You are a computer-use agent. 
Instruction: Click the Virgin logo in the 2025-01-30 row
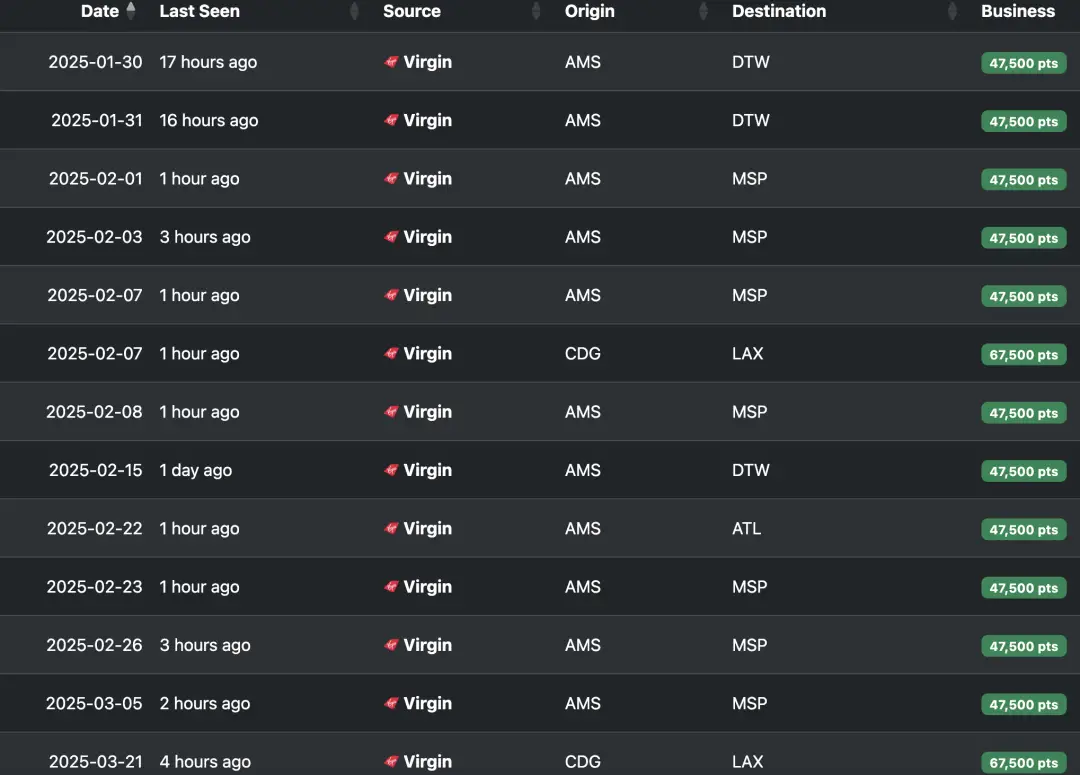(392, 62)
